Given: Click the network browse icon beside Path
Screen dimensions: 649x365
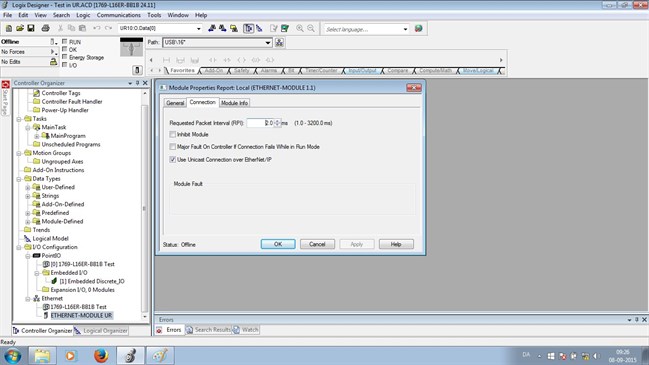Looking at the screenshot, I should (x=279, y=43).
